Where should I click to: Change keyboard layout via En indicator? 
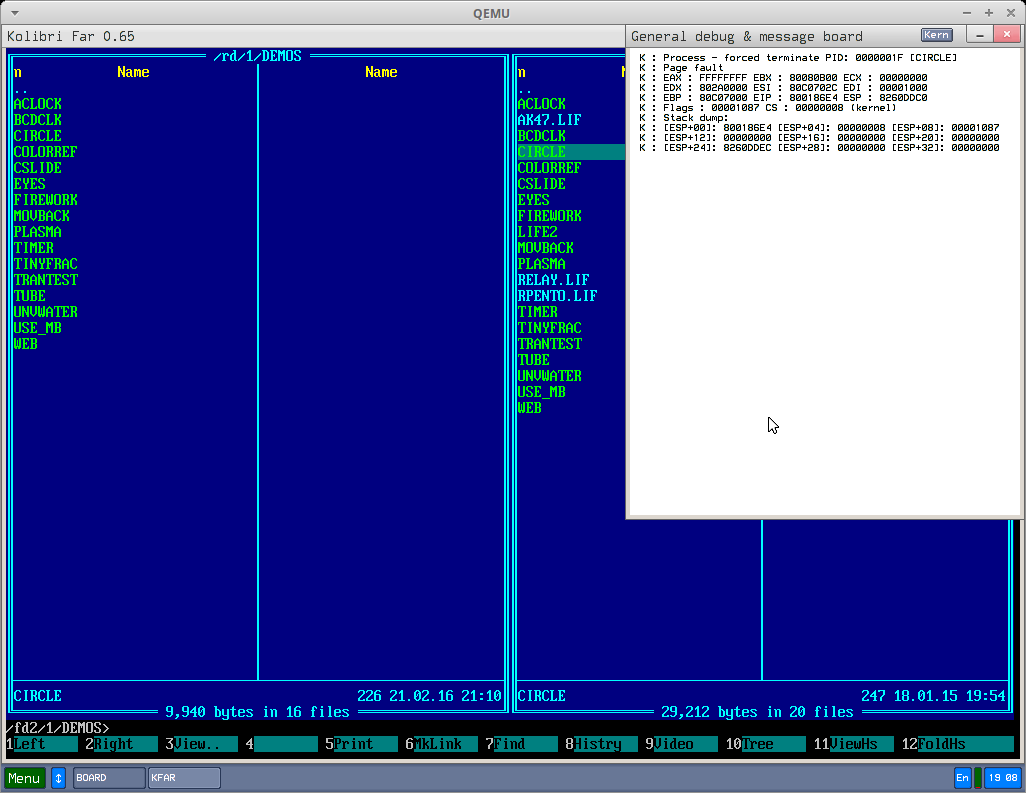pos(962,778)
